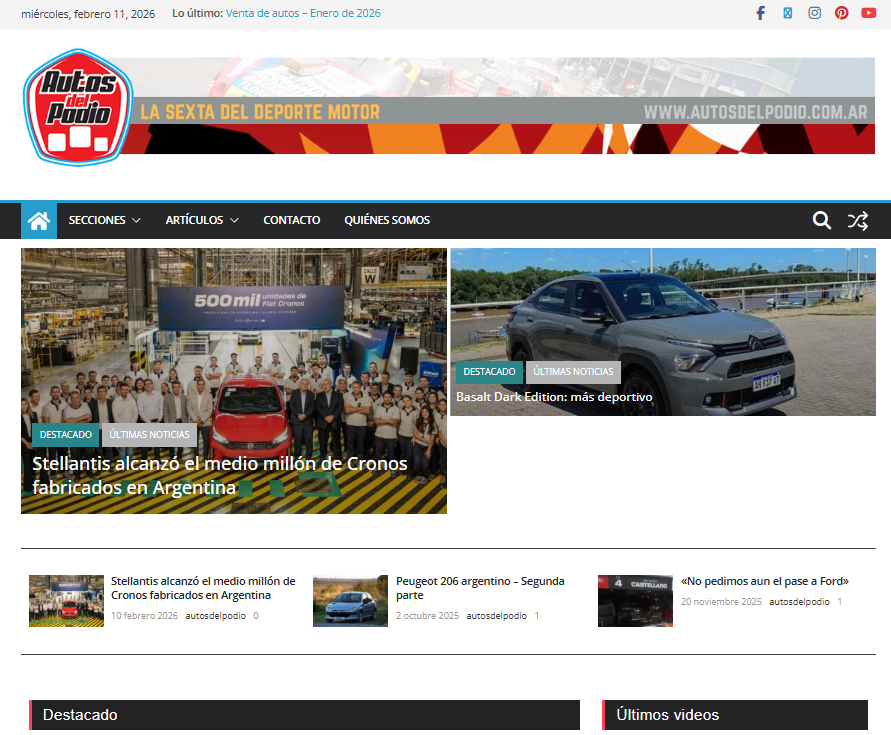Open the Peugeot 206 argentino thumbnail
This screenshot has width=891, height=735.
coord(350,601)
